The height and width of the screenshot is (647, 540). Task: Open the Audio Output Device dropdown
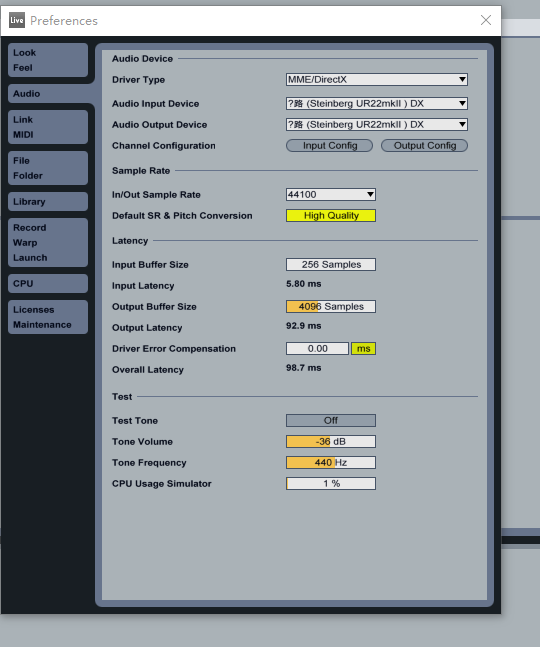tap(377, 124)
